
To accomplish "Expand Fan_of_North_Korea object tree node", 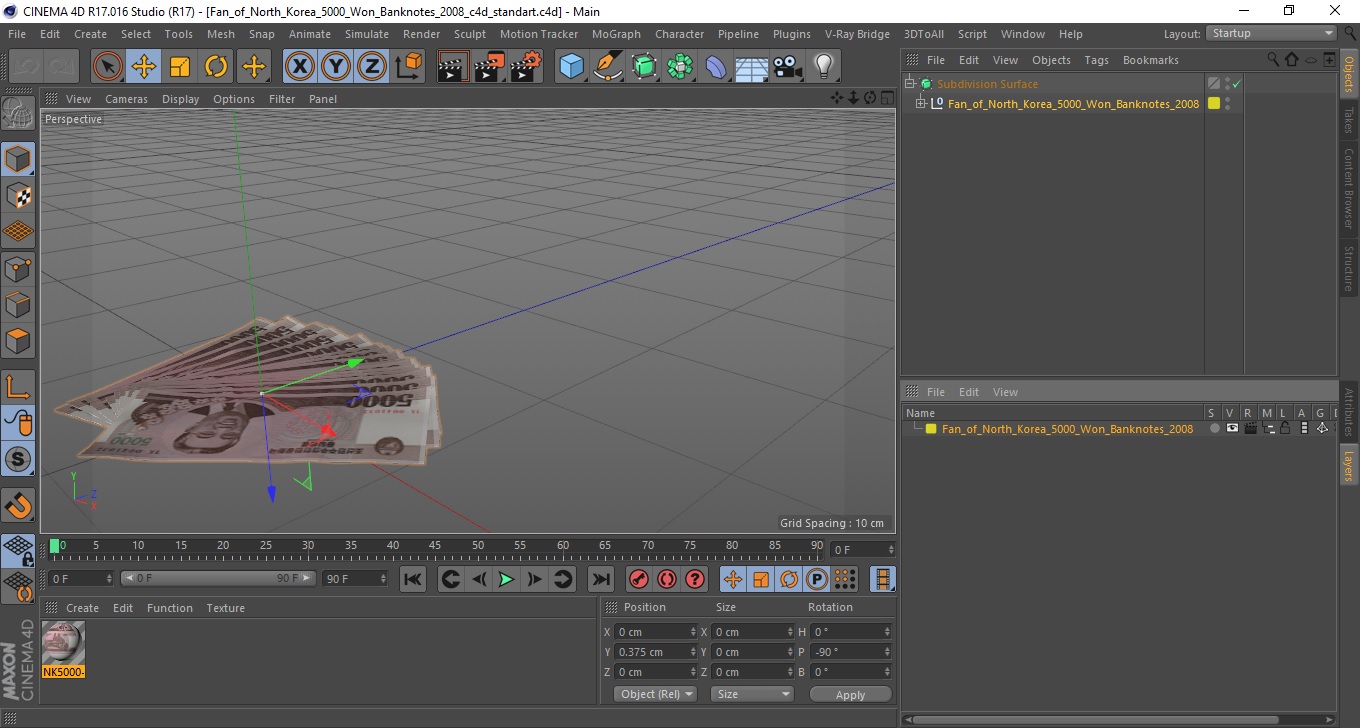I will pos(921,104).
